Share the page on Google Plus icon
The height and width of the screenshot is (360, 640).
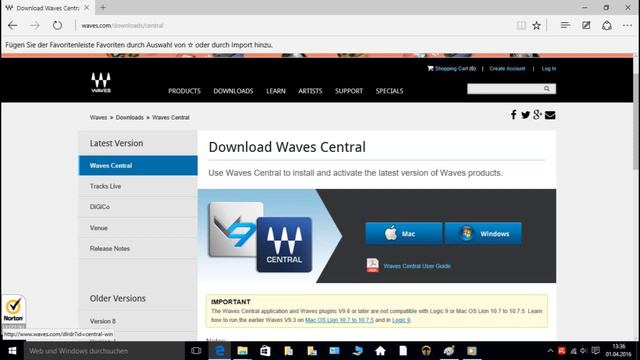pyautogui.click(x=537, y=115)
